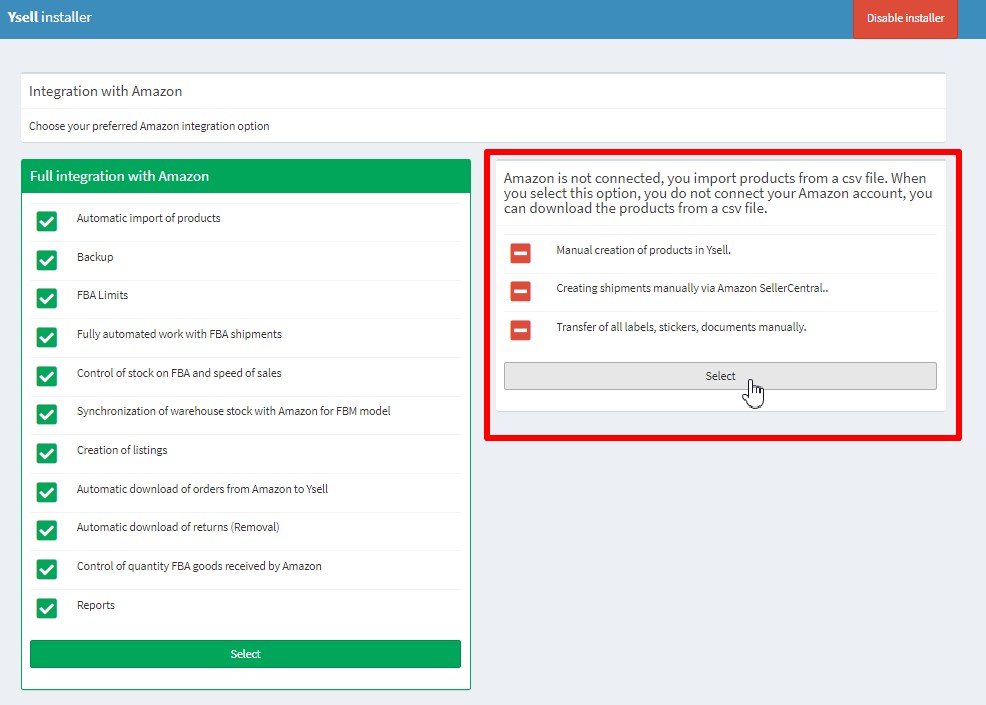Click red minus icon for Transfer of all labels
This screenshot has width=986, height=705.
coord(520,330)
